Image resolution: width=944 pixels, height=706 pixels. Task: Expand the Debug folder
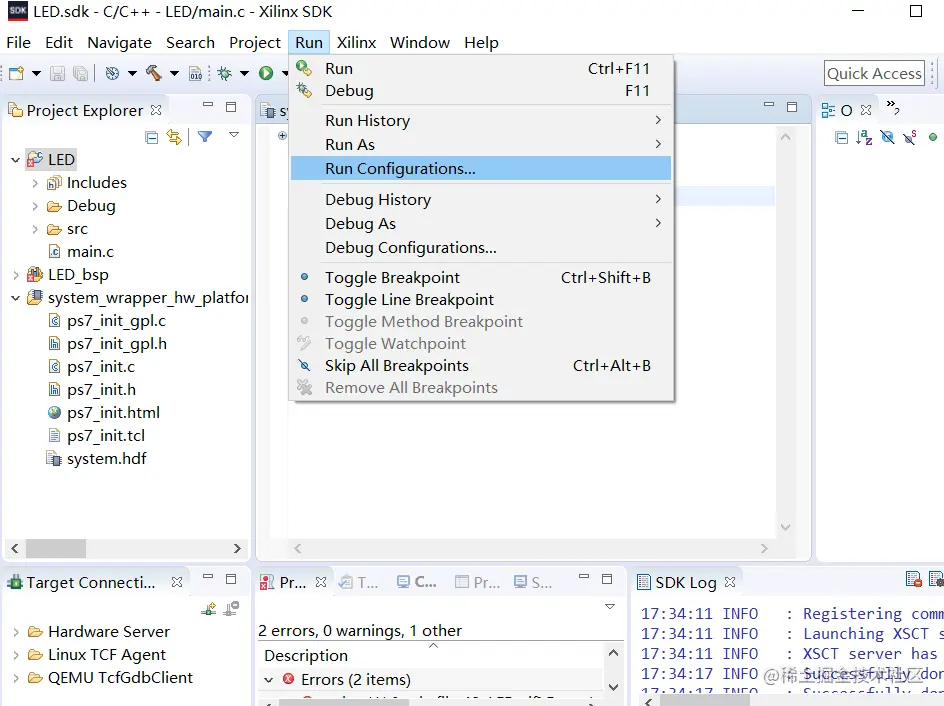(35, 206)
